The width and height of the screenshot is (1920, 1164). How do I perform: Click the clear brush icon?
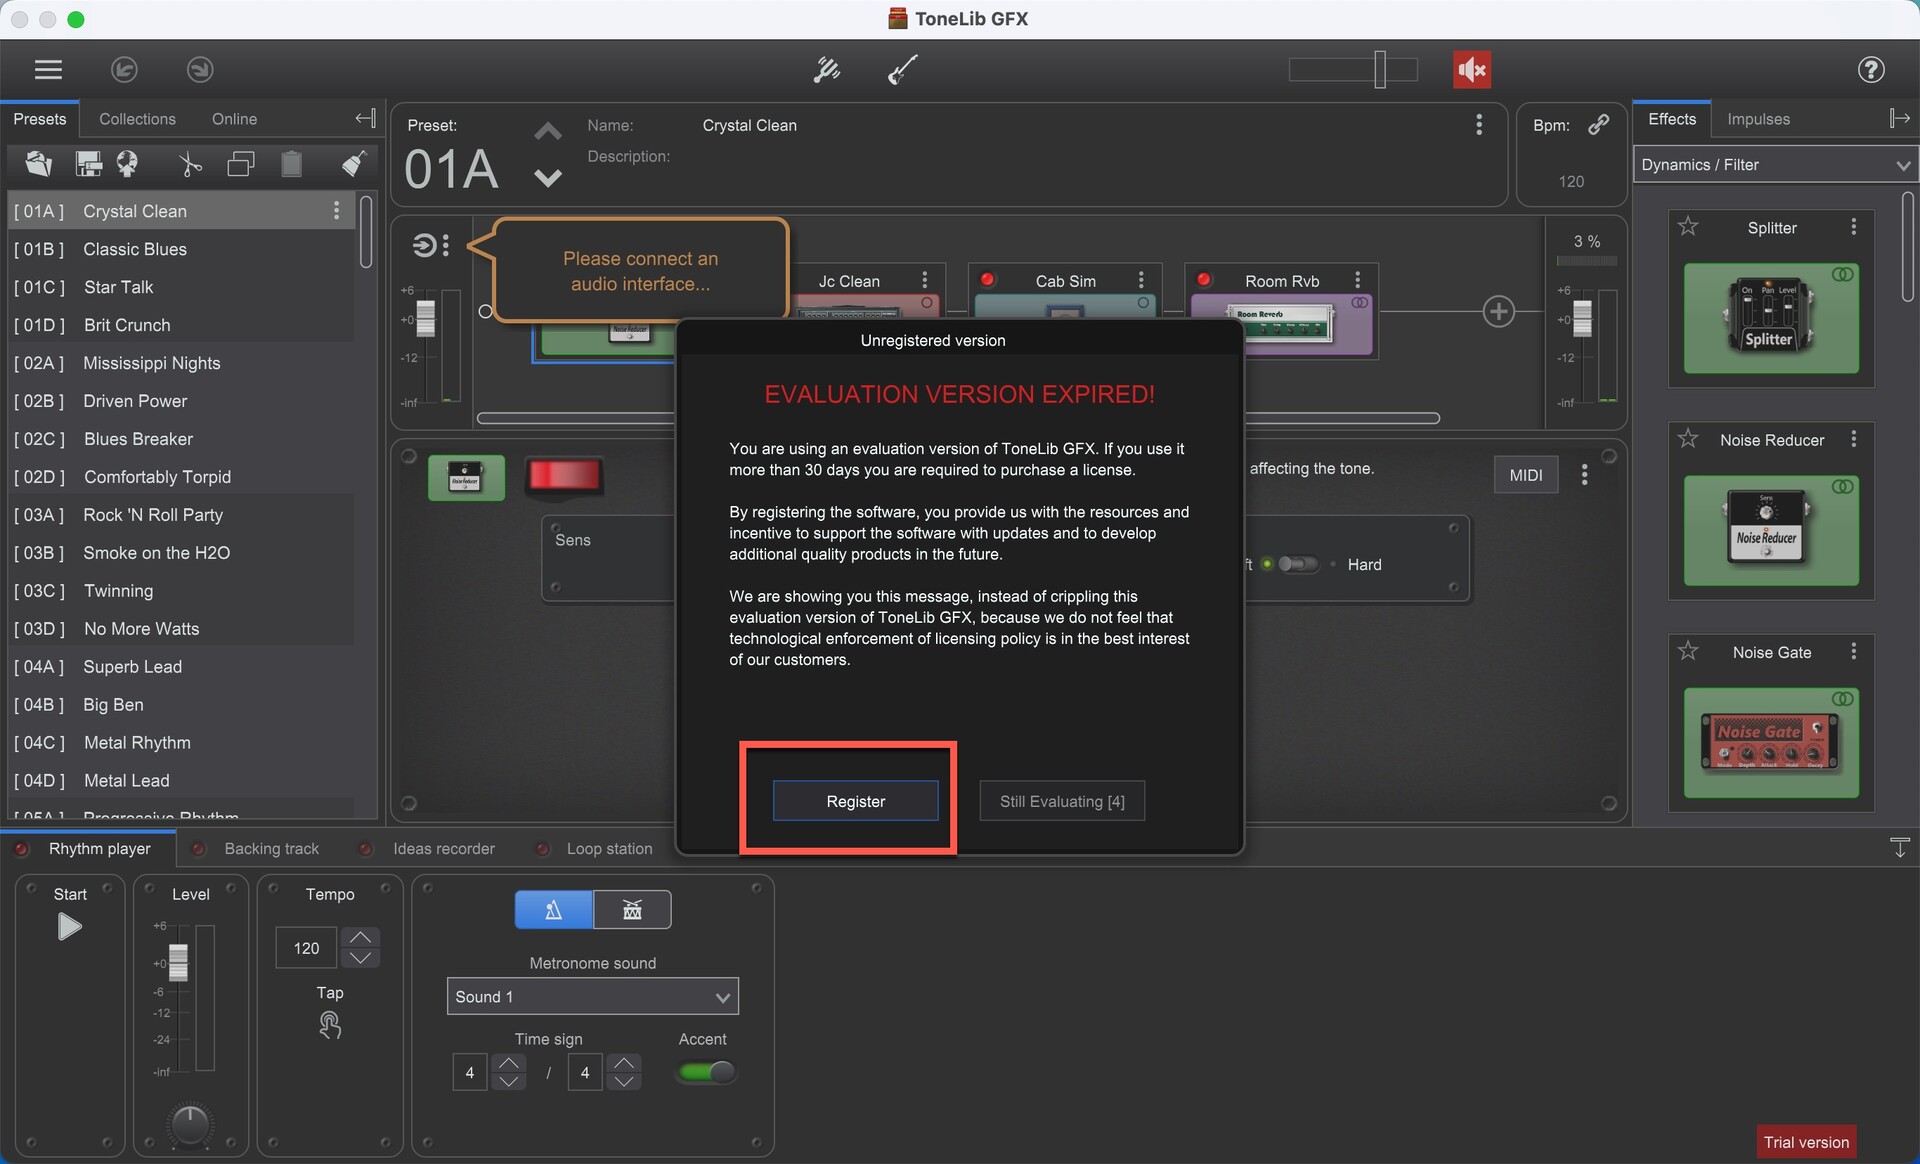pos(354,164)
